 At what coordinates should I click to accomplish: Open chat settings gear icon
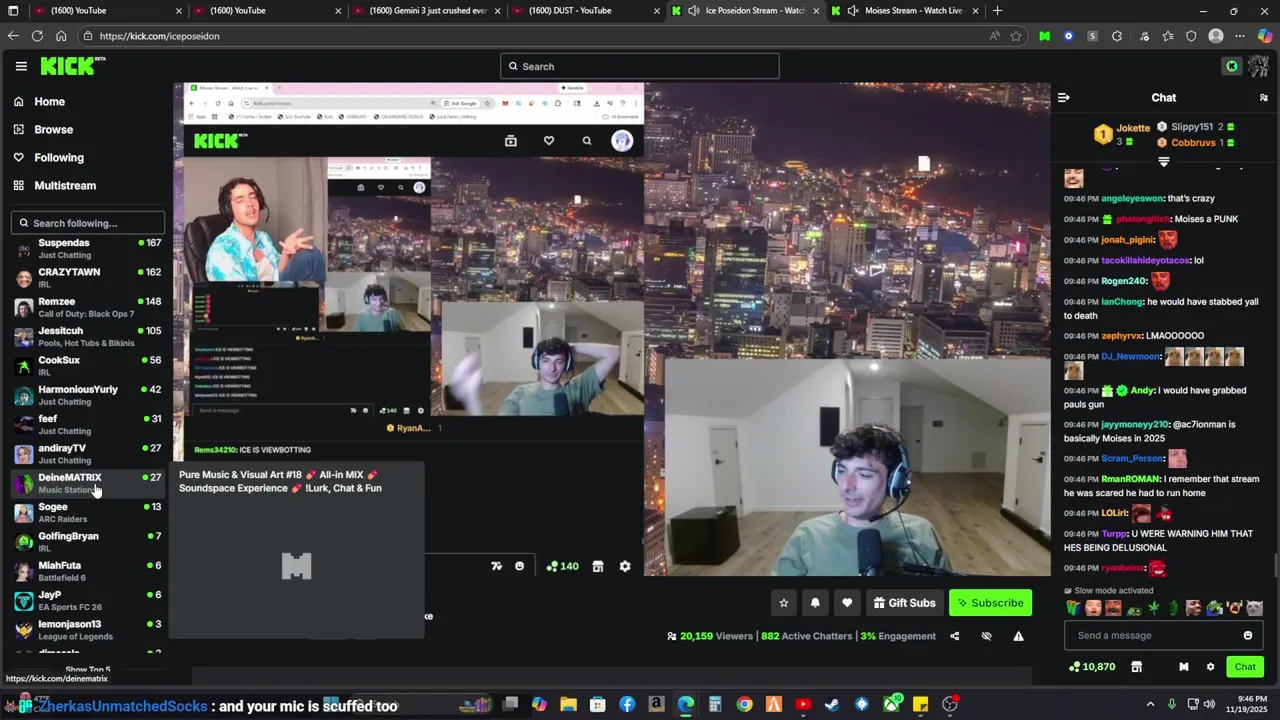pos(1210,667)
